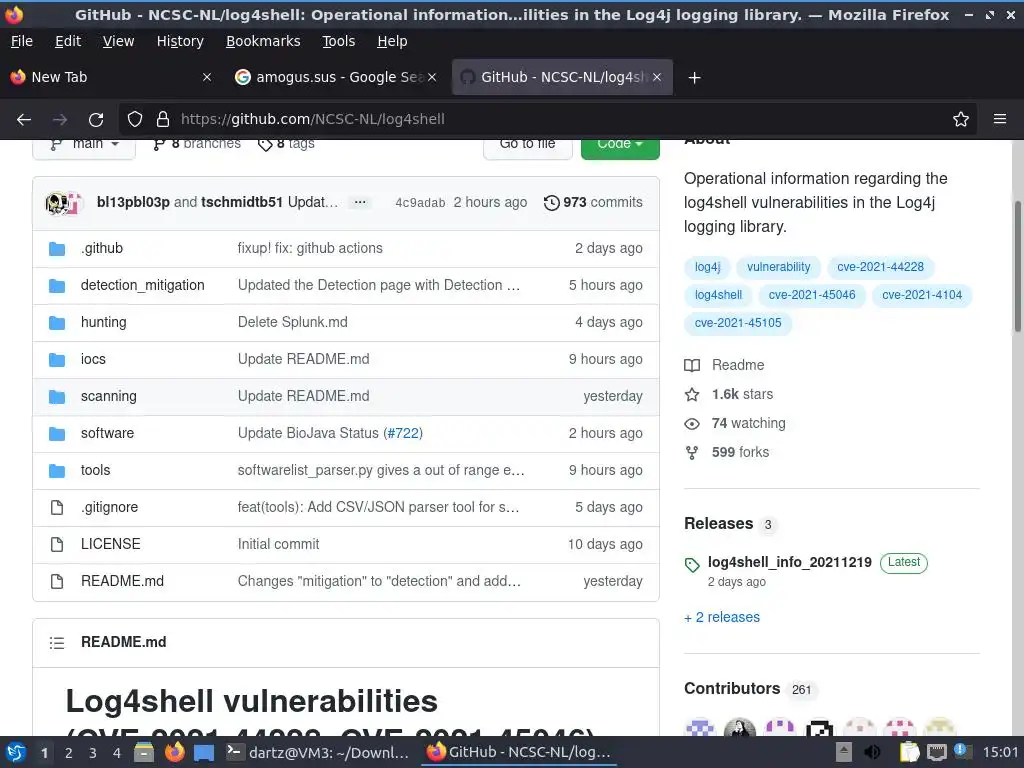Click the file icon beside LICENSE
This screenshot has height=768, width=1024.
pyautogui.click(x=57, y=545)
